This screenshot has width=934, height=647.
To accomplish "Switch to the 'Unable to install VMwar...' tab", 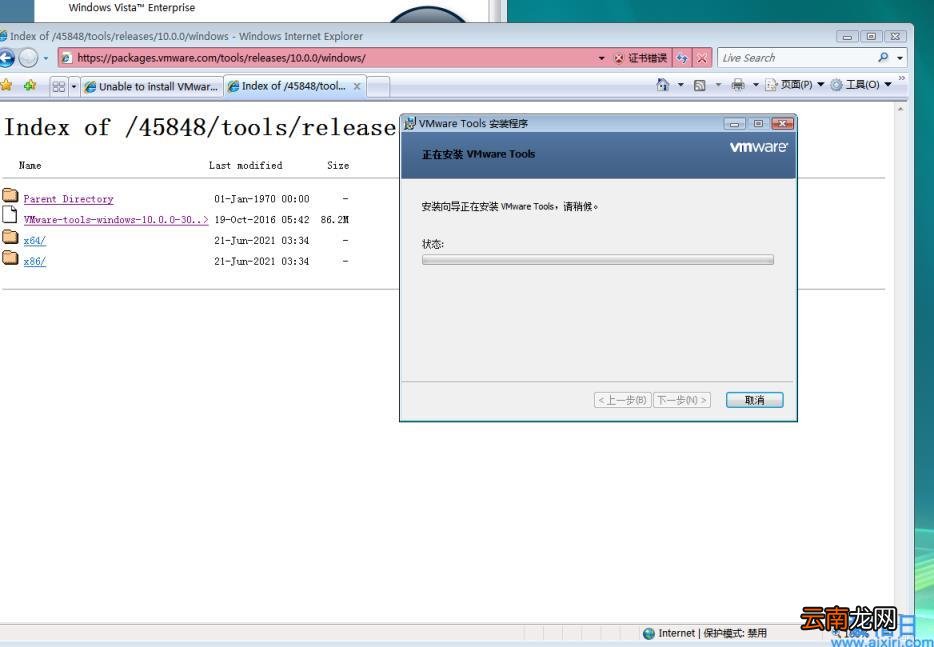I will [x=151, y=86].
